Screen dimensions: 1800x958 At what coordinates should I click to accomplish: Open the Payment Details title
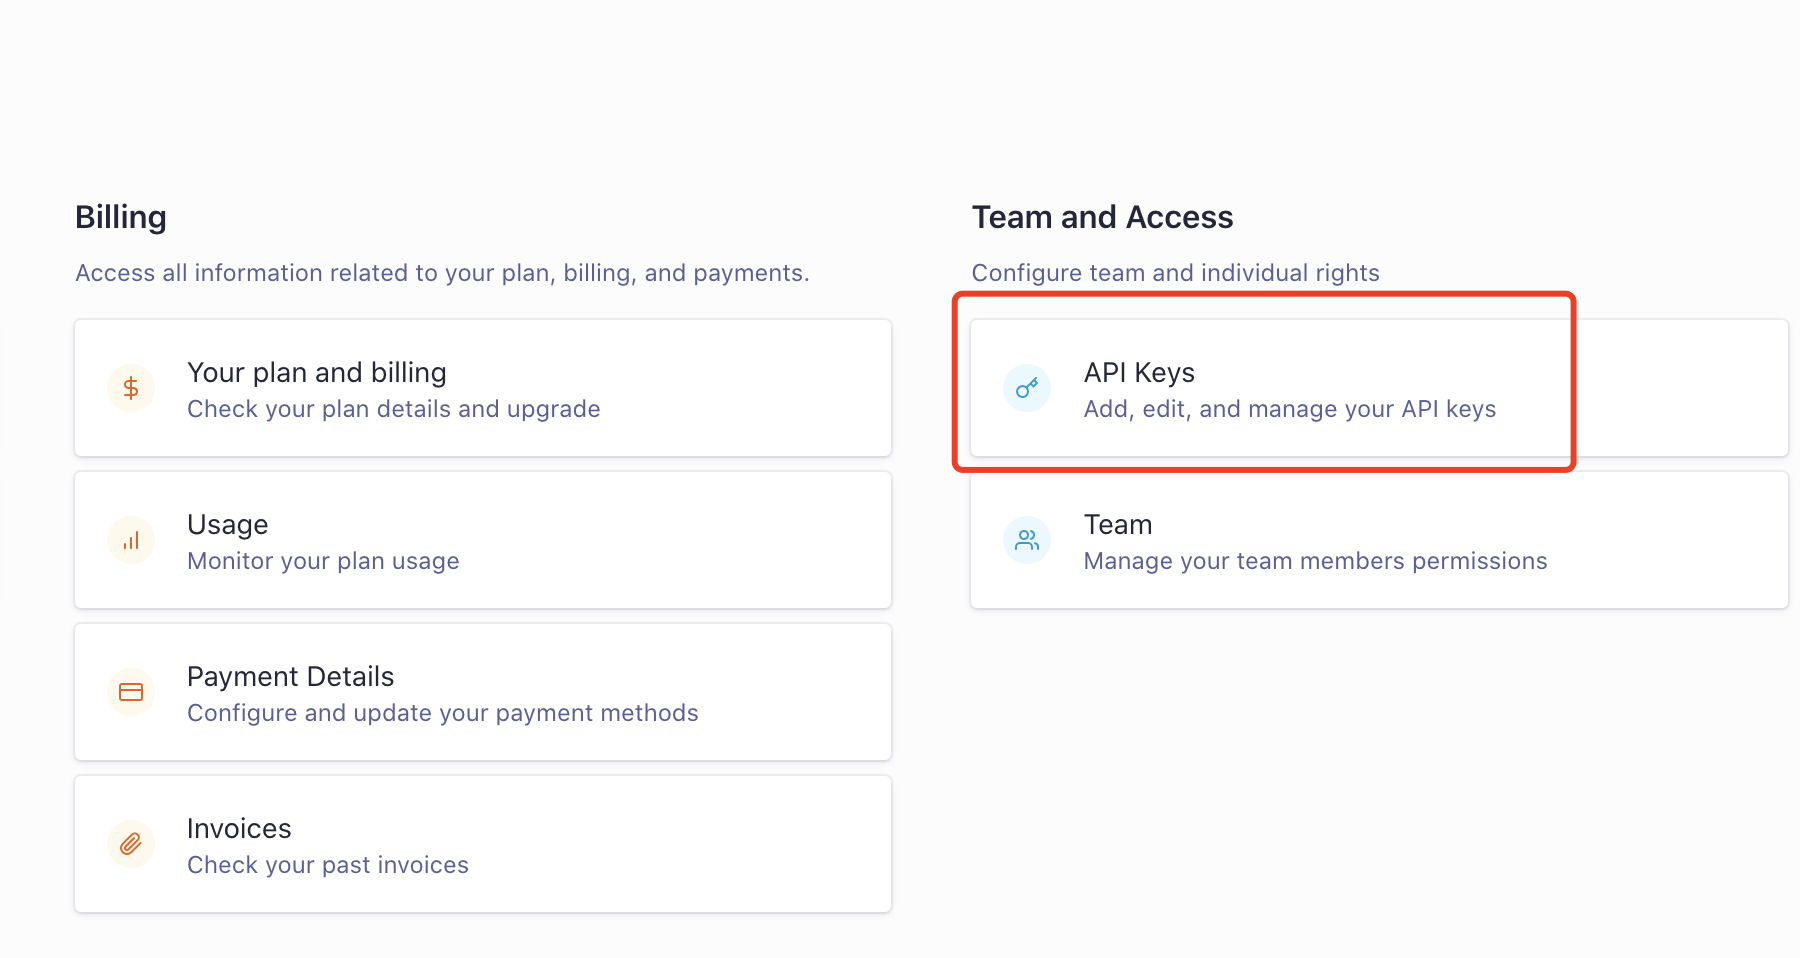point(291,677)
